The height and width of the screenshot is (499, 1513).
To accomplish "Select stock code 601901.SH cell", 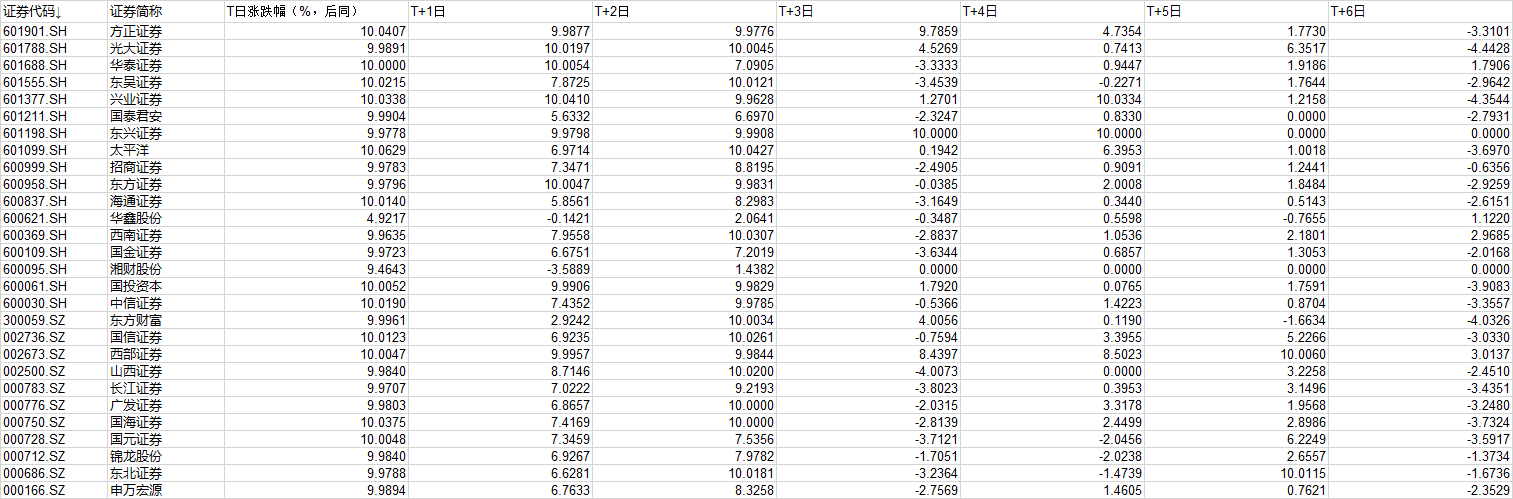I will (x=36, y=31).
